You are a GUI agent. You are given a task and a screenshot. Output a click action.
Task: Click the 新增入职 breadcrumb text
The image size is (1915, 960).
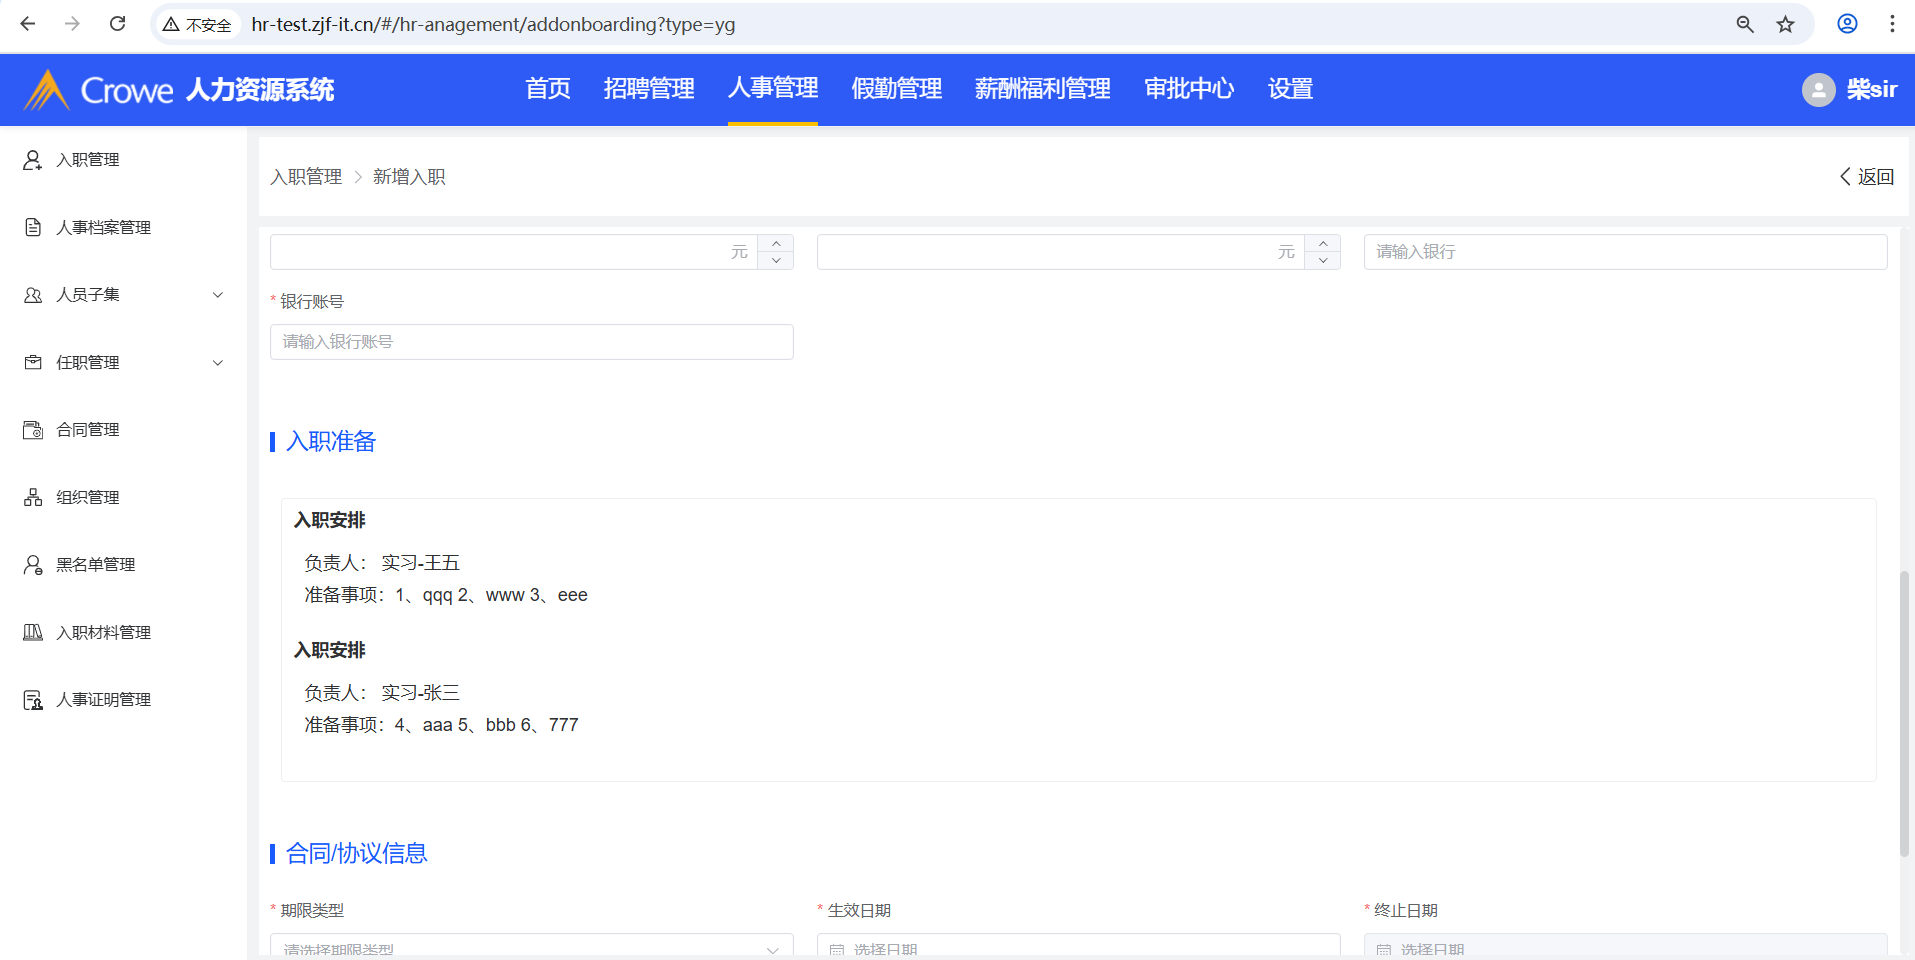(x=409, y=177)
